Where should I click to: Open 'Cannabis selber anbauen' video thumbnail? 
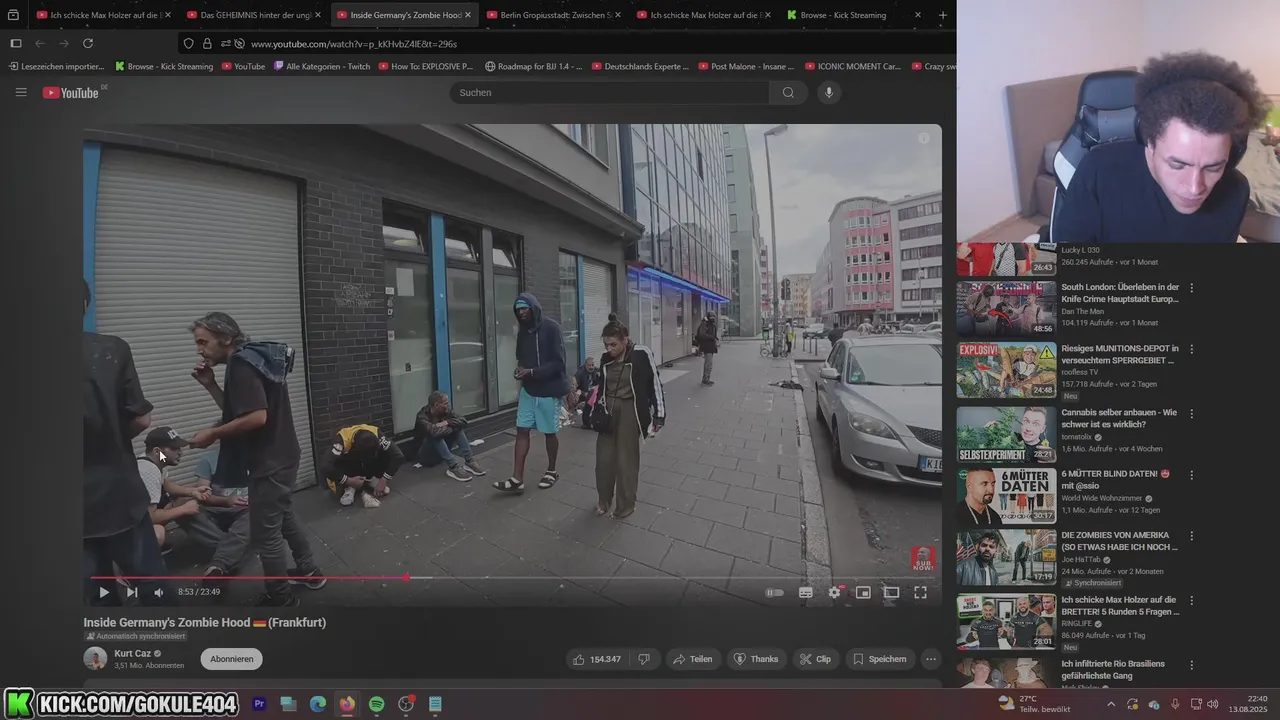(1006, 433)
